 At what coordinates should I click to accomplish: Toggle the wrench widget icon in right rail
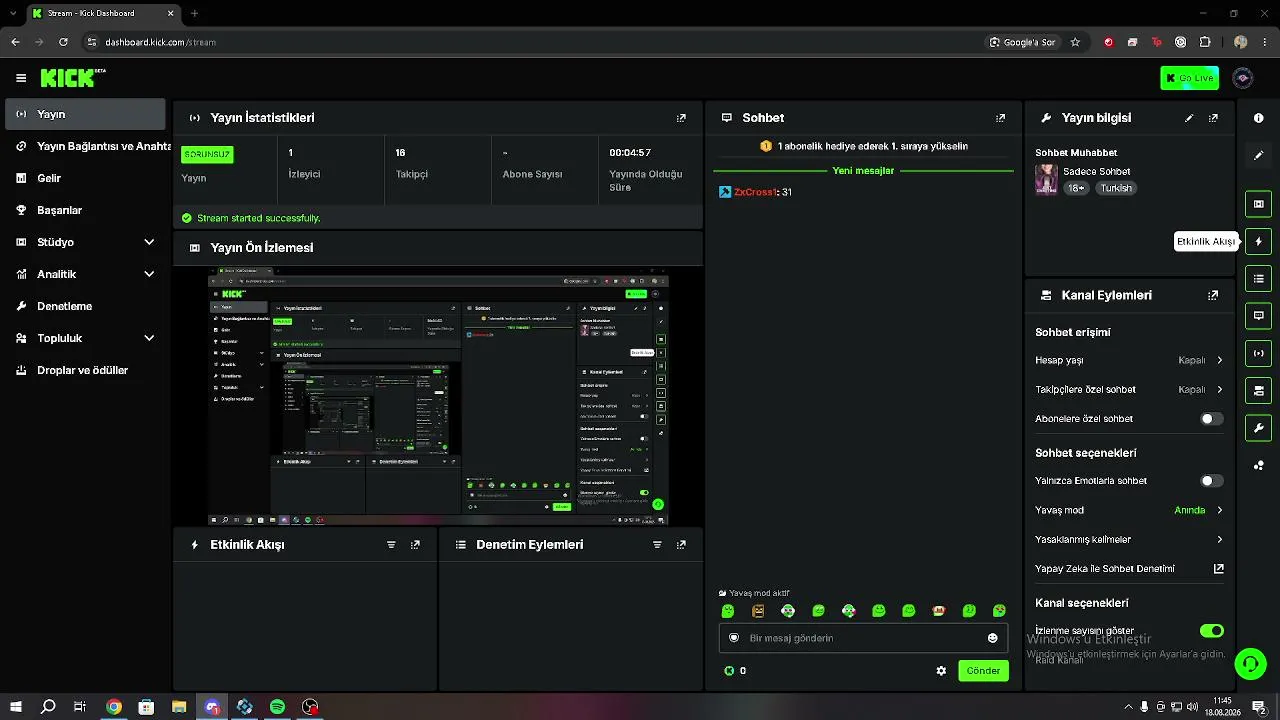1258,428
